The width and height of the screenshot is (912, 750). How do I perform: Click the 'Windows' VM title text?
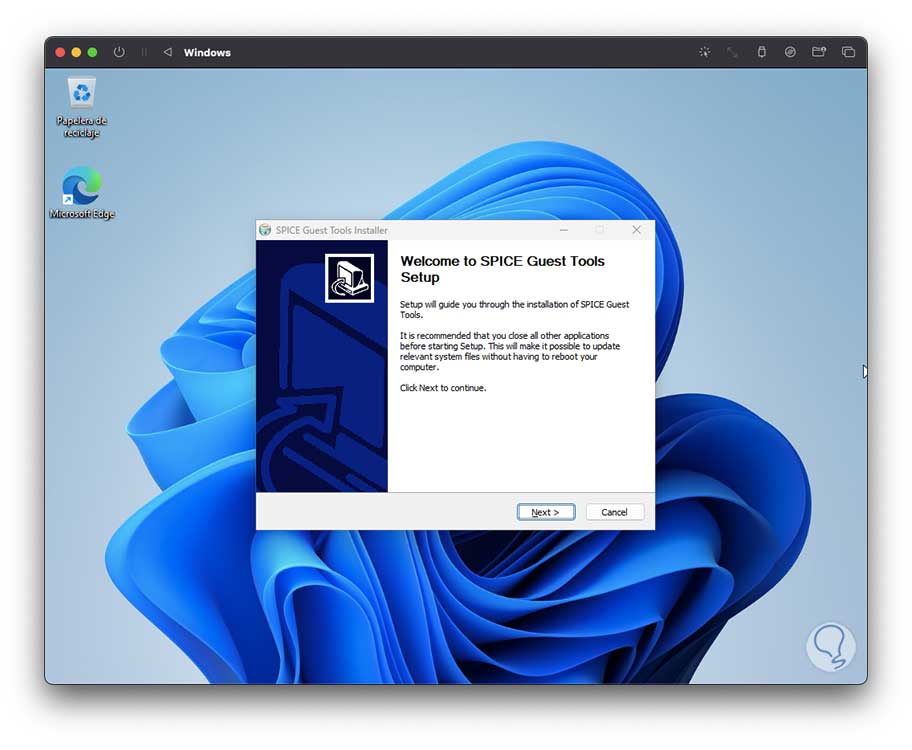pyautogui.click(x=207, y=52)
